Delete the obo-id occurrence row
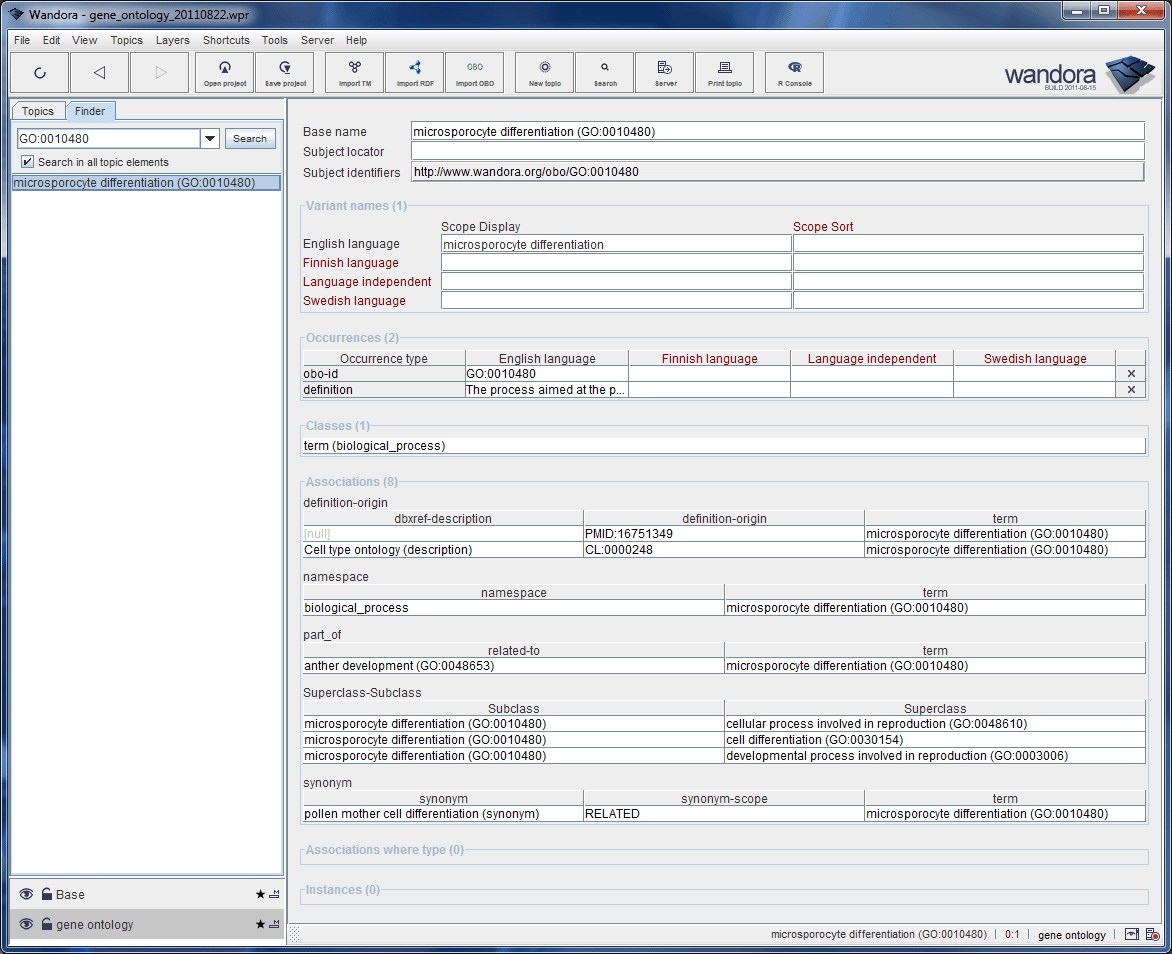Screen dimensions: 1172x954 pos(1131,374)
